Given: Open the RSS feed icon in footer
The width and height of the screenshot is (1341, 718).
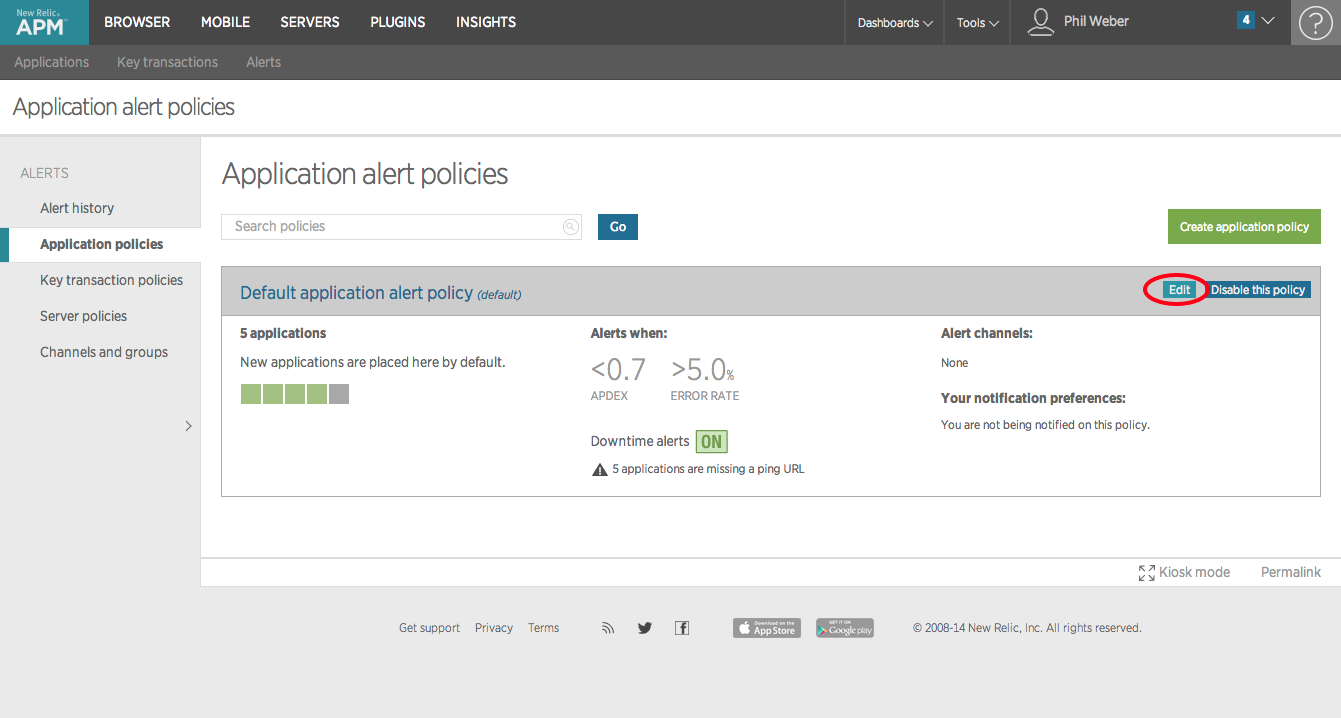Looking at the screenshot, I should (608, 628).
